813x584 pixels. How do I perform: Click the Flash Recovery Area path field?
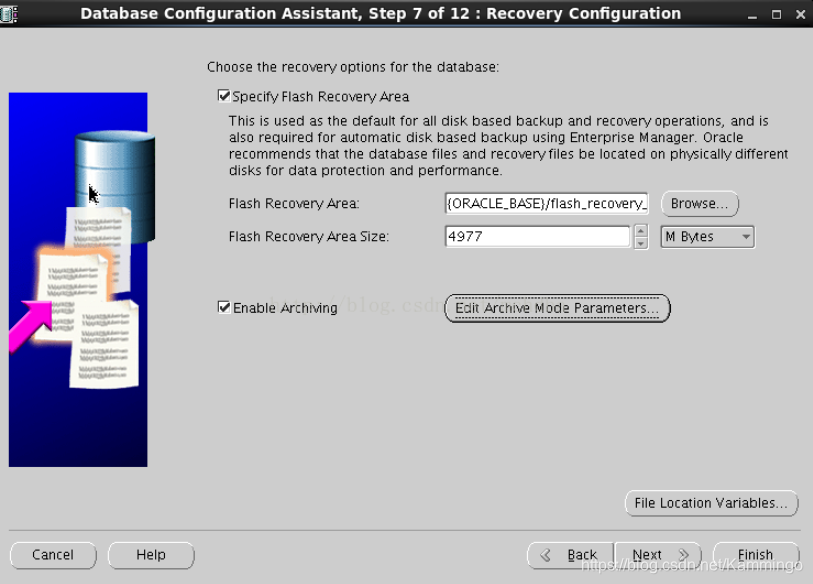pyautogui.click(x=546, y=203)
